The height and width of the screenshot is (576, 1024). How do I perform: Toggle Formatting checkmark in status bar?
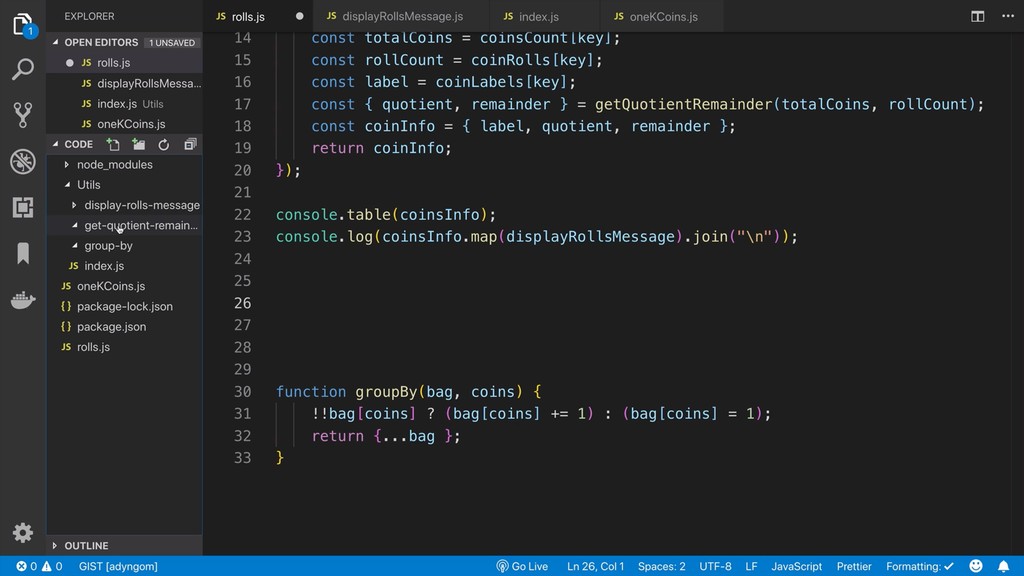[920, 566]
